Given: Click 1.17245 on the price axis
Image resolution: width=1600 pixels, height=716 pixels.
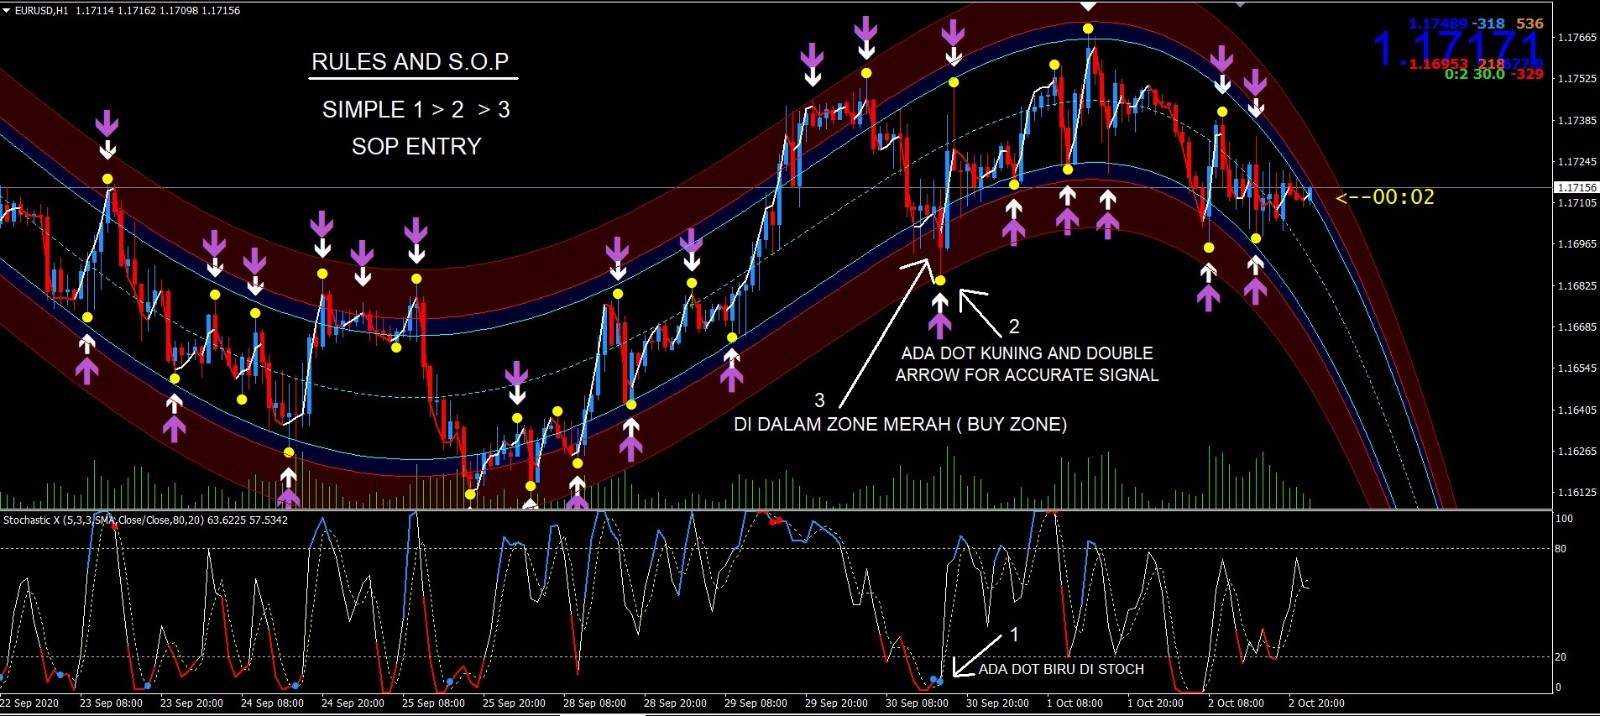Looking at the screenshot, I should click(1577, 162).
